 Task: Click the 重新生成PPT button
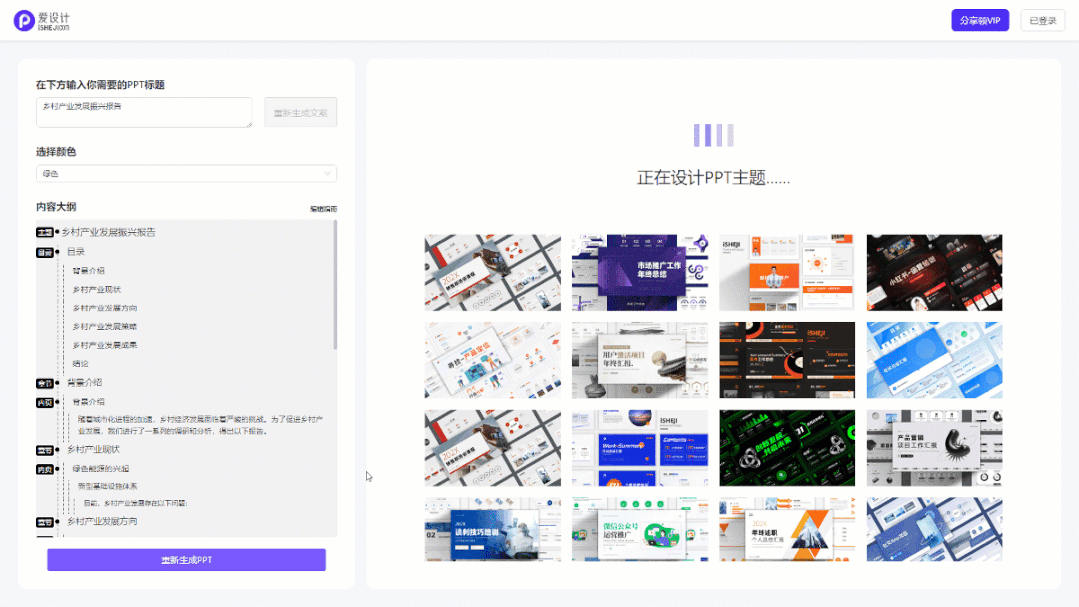point(186,560)
